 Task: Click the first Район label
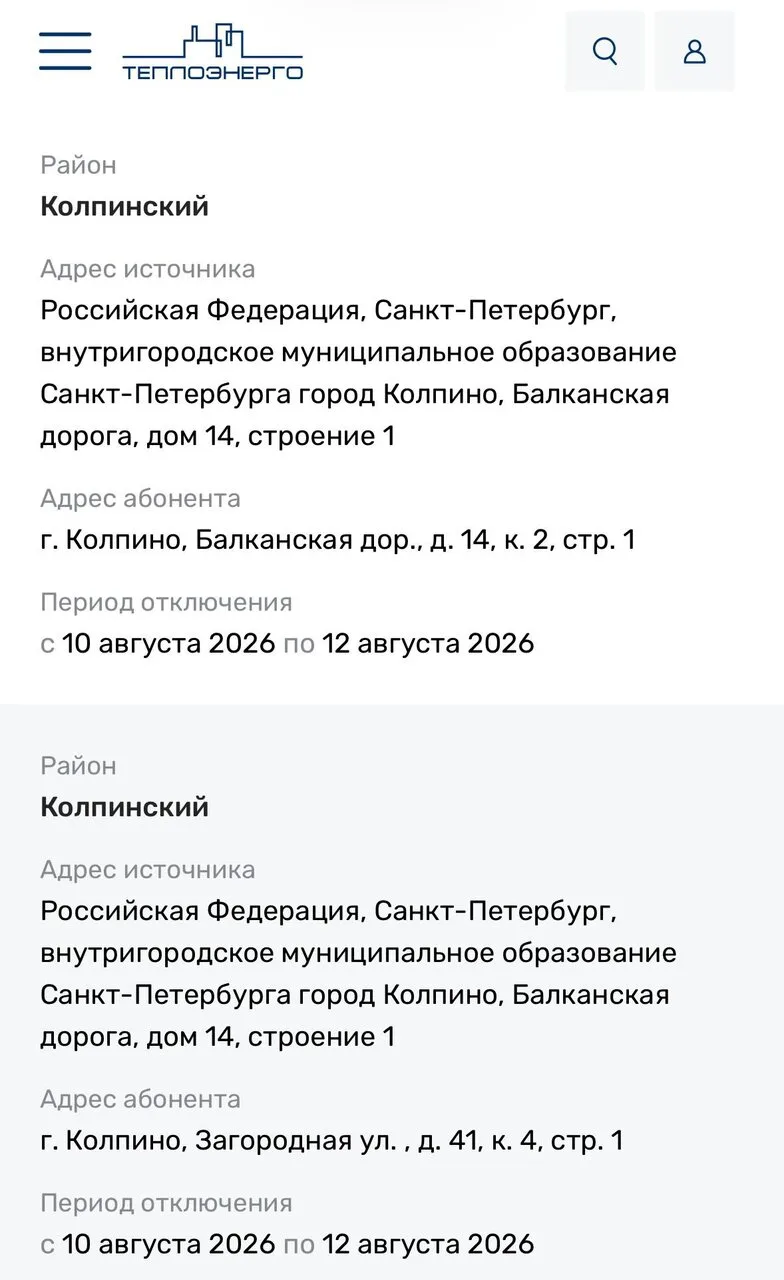click(x=78, y=165)
